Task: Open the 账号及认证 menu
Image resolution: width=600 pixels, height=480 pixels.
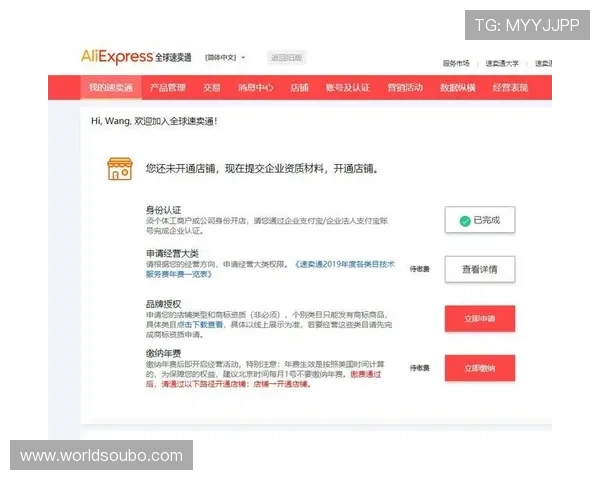Action: (347, 88)
